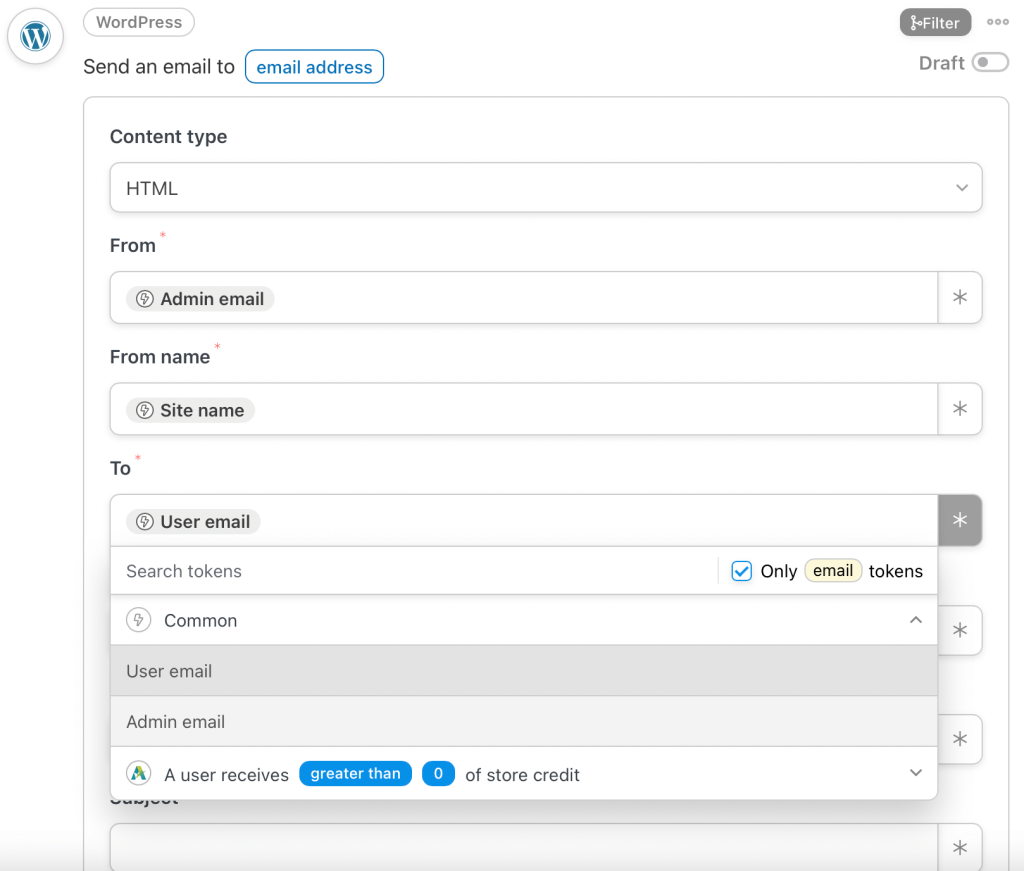Click the Filter button
Image resolution: width=1024 pixels, height=871 pixels.
click(935, 23)
